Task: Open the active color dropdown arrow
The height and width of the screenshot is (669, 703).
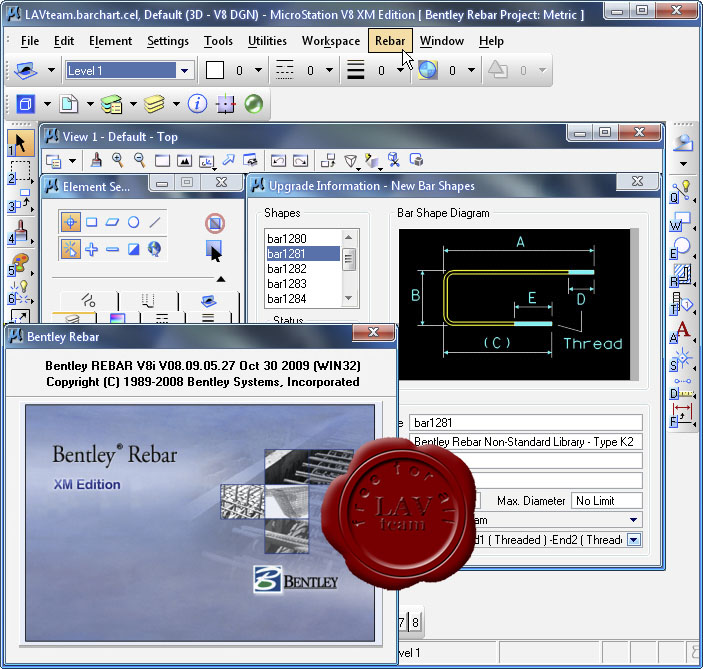Action: click(x=258, y=70)
